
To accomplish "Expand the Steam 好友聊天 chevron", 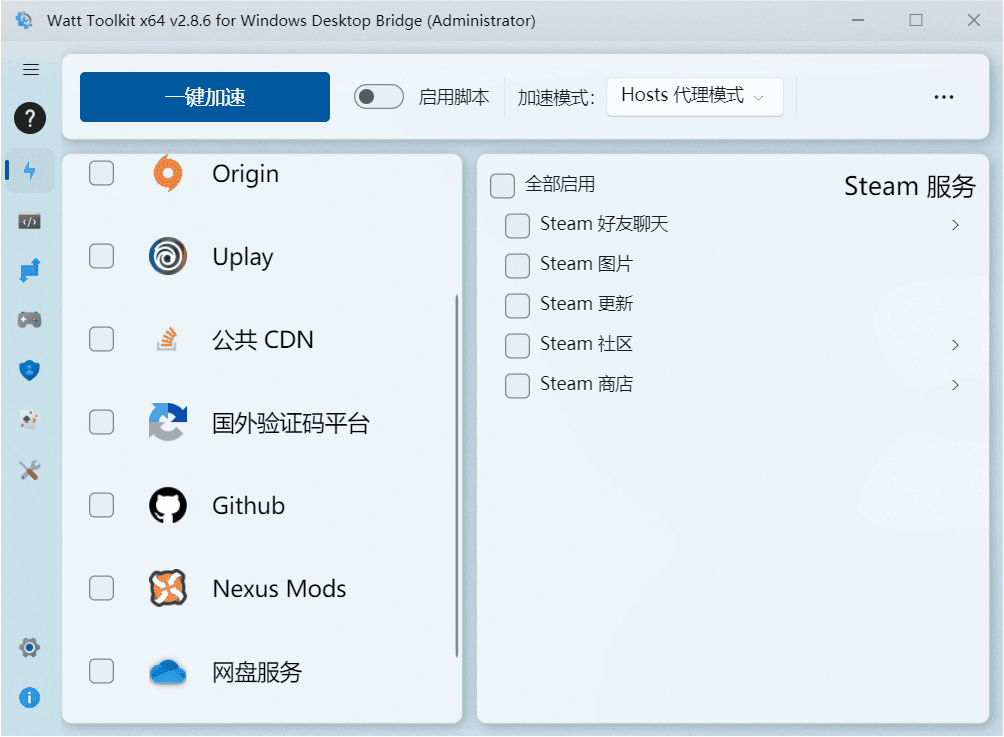I will tap(955, 225).
